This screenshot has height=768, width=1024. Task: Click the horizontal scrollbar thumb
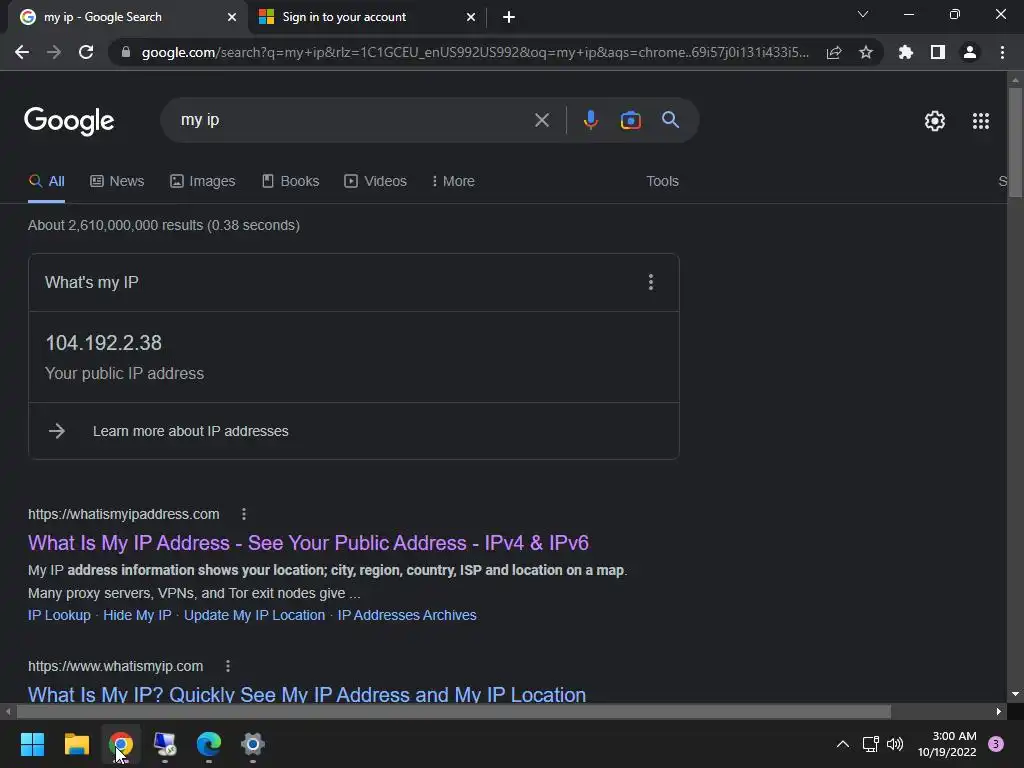point(453,711)
